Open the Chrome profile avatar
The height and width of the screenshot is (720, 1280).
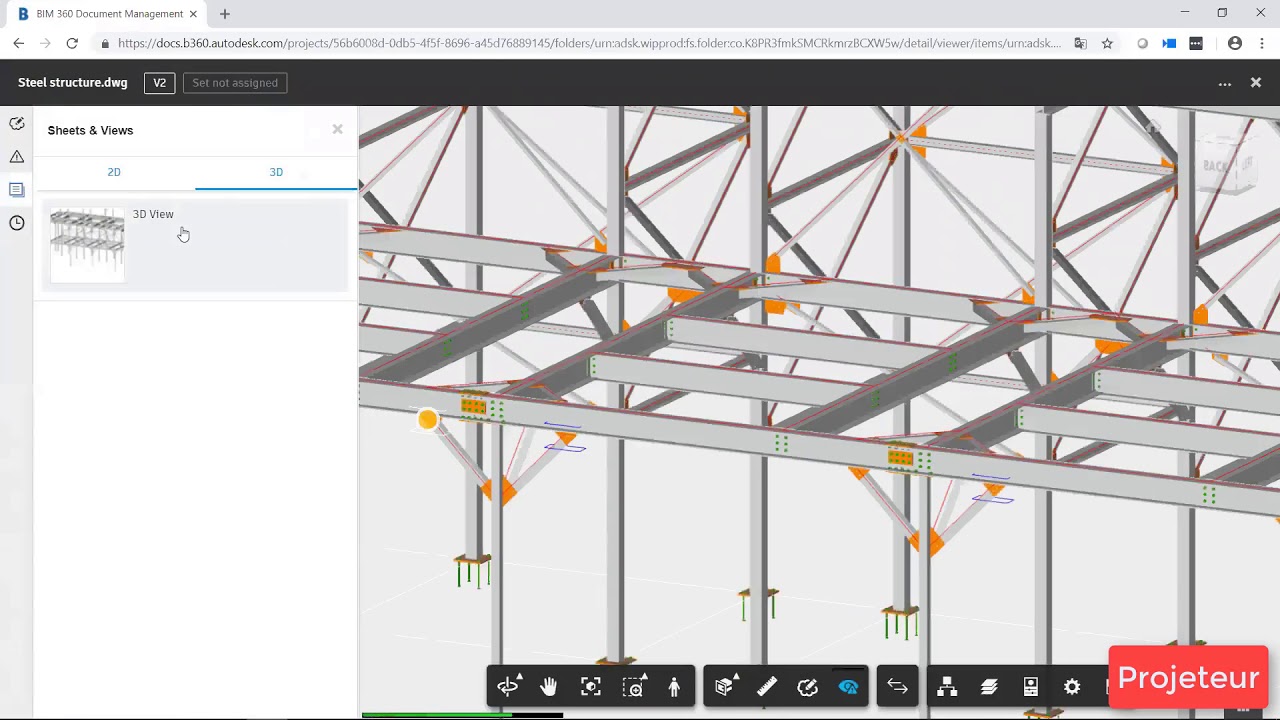click(1235, 43)
